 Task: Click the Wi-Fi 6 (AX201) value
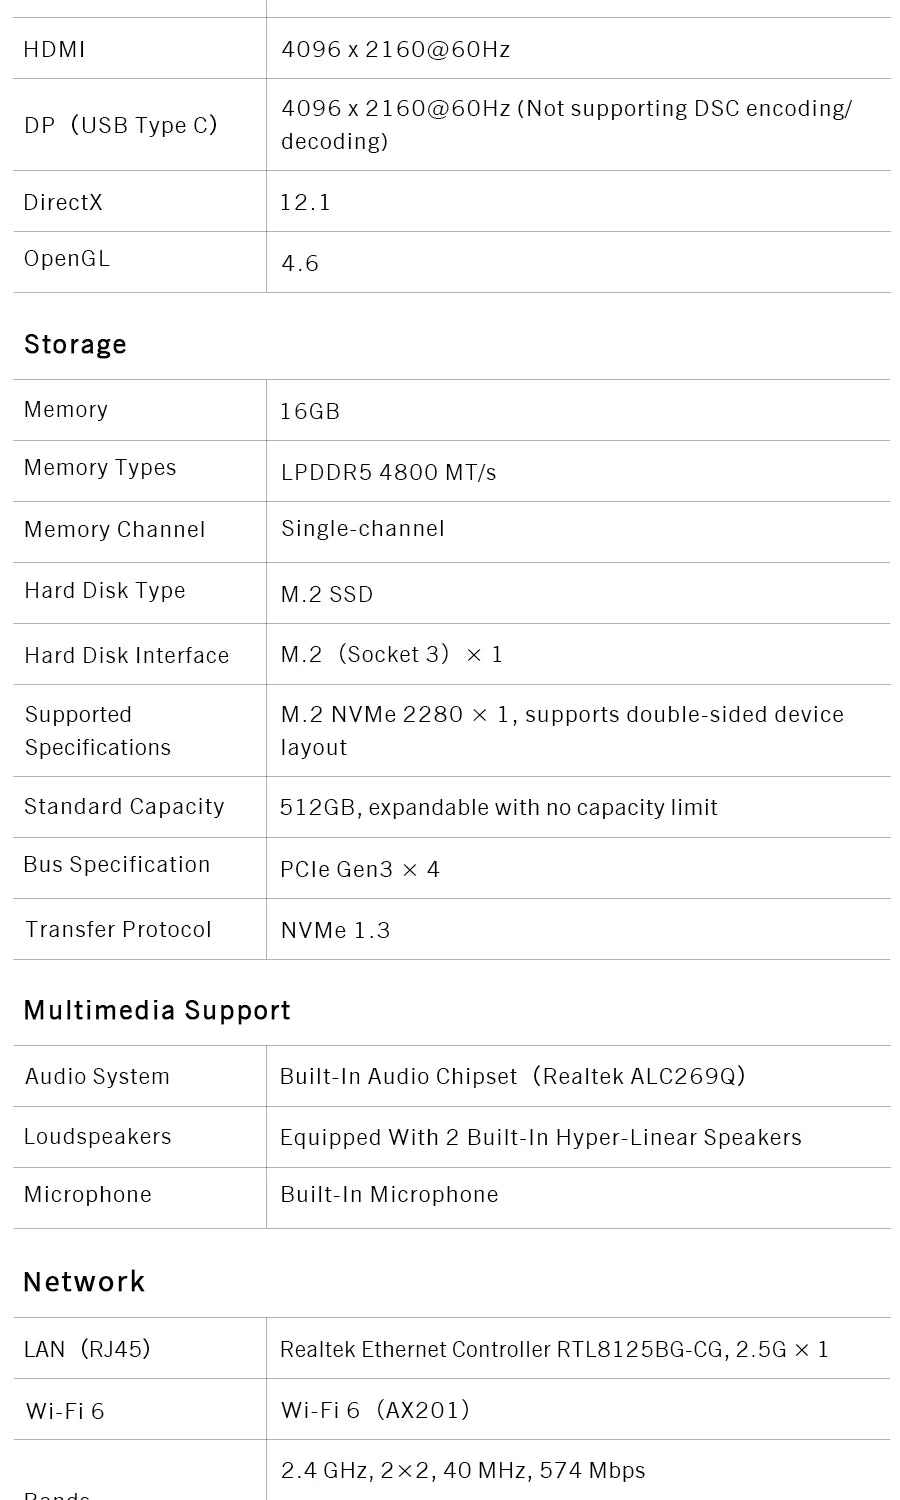(375, 1410)
